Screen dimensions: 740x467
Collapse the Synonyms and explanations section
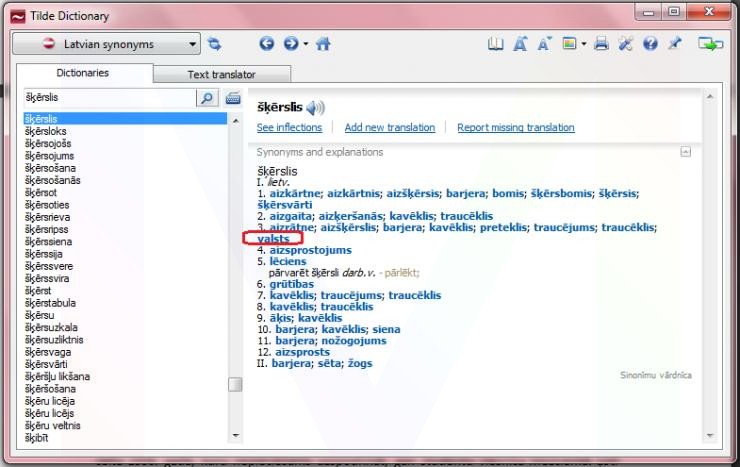click(685, 152)
